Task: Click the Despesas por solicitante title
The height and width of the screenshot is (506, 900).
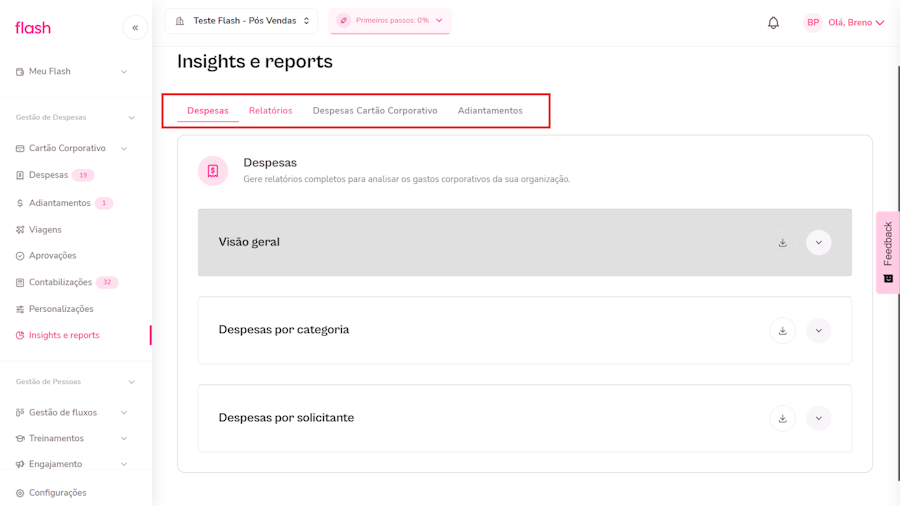Action: pos(286,418)
